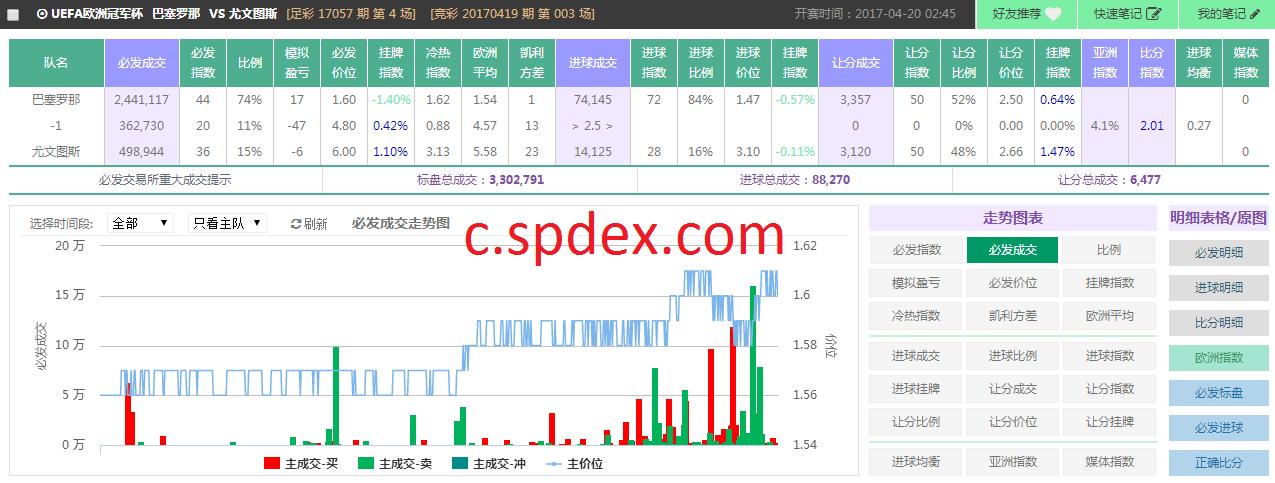Select 模拟盈亏 chart button
The width and height of the screenshot is (1275, 483).
(x=916, y=283)
